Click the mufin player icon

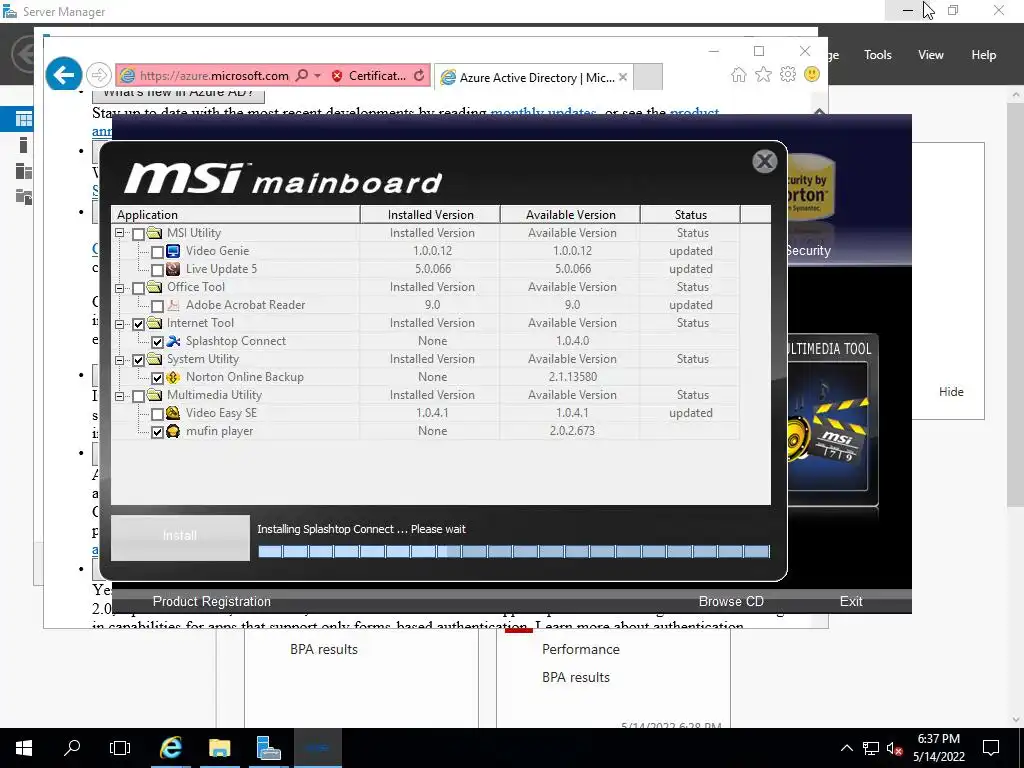(x=173, y=431)
